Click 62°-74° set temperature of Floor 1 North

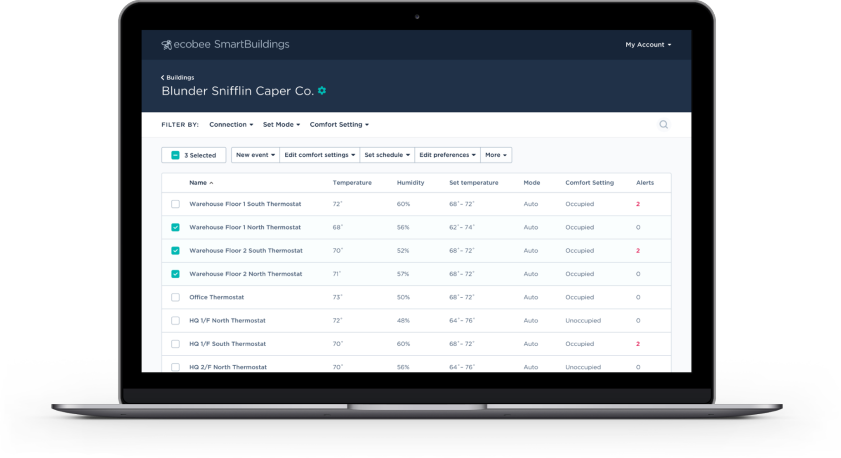pos(462,227)
